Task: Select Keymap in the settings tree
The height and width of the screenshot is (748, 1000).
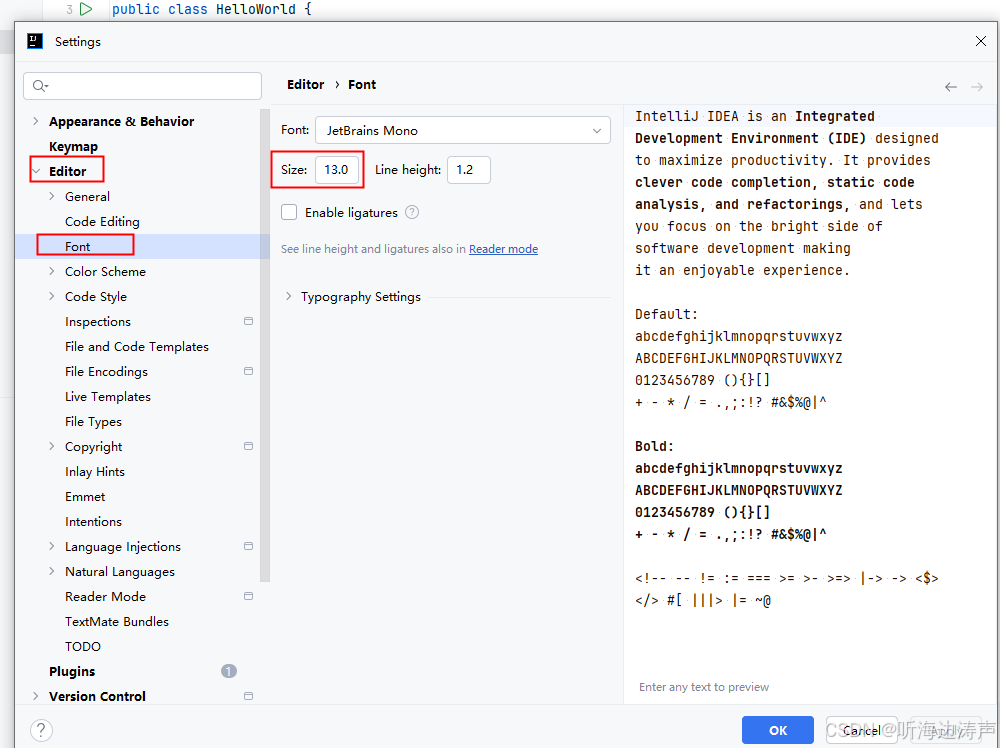Action: pyautogui.click(x=73, y=147)
